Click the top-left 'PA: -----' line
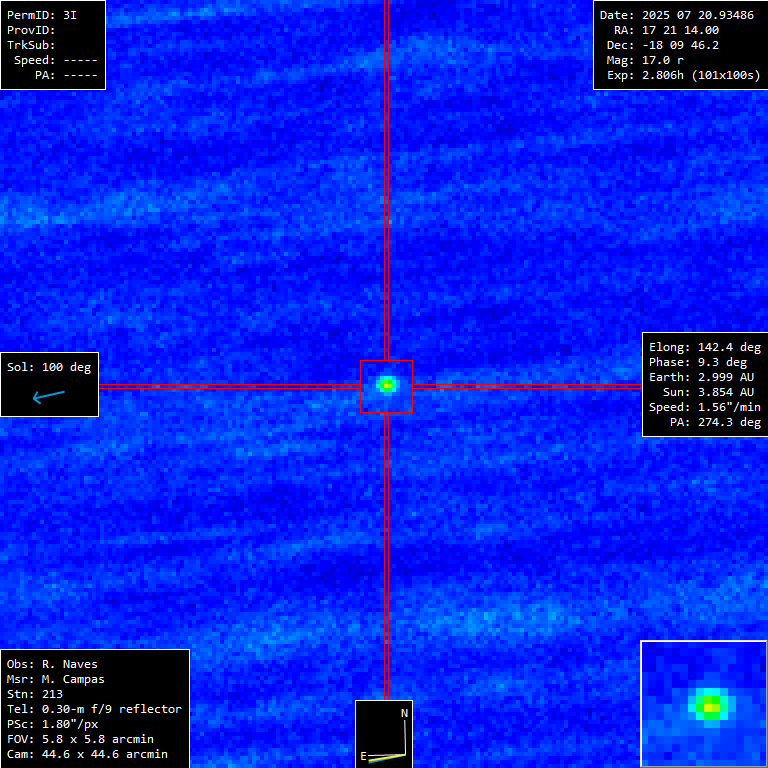Screen dimensions: 768x768 click(66, 75)
